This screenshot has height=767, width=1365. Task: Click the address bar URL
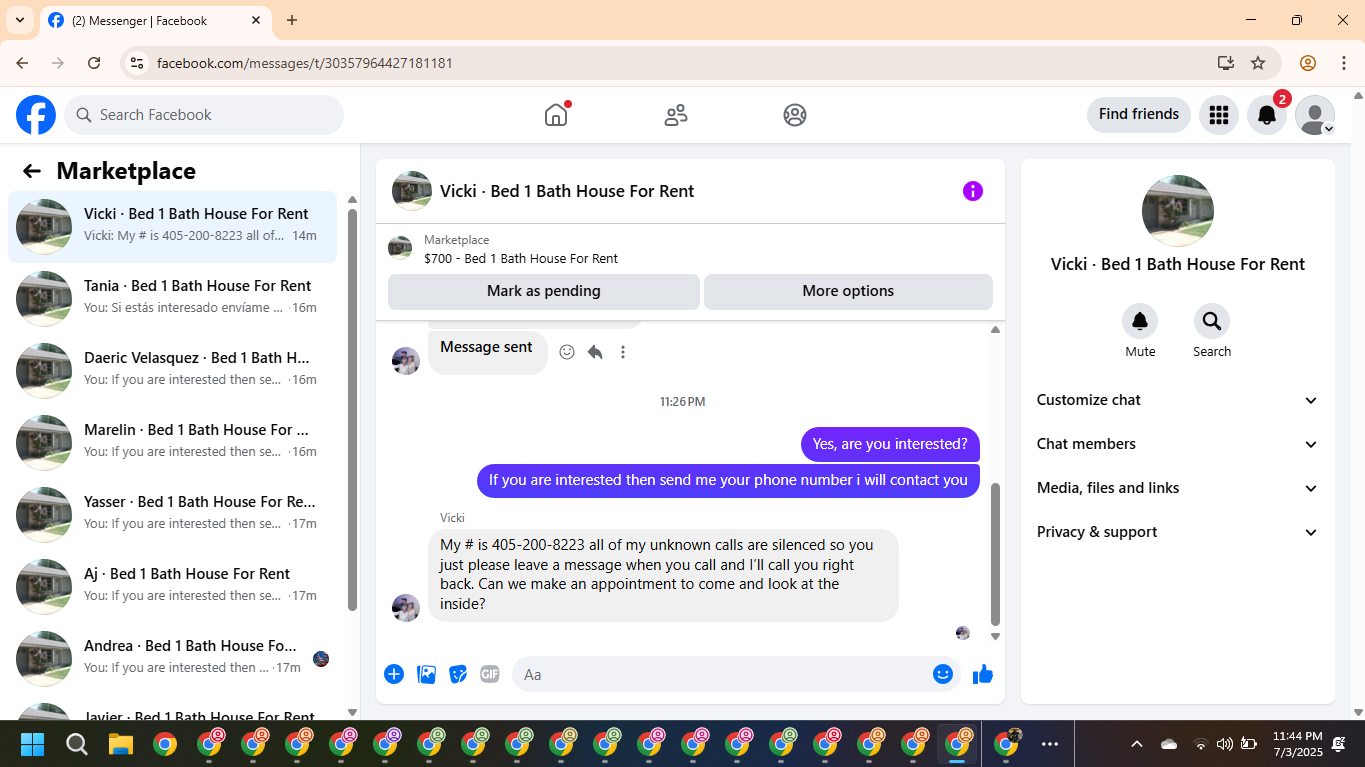point(305,63)
